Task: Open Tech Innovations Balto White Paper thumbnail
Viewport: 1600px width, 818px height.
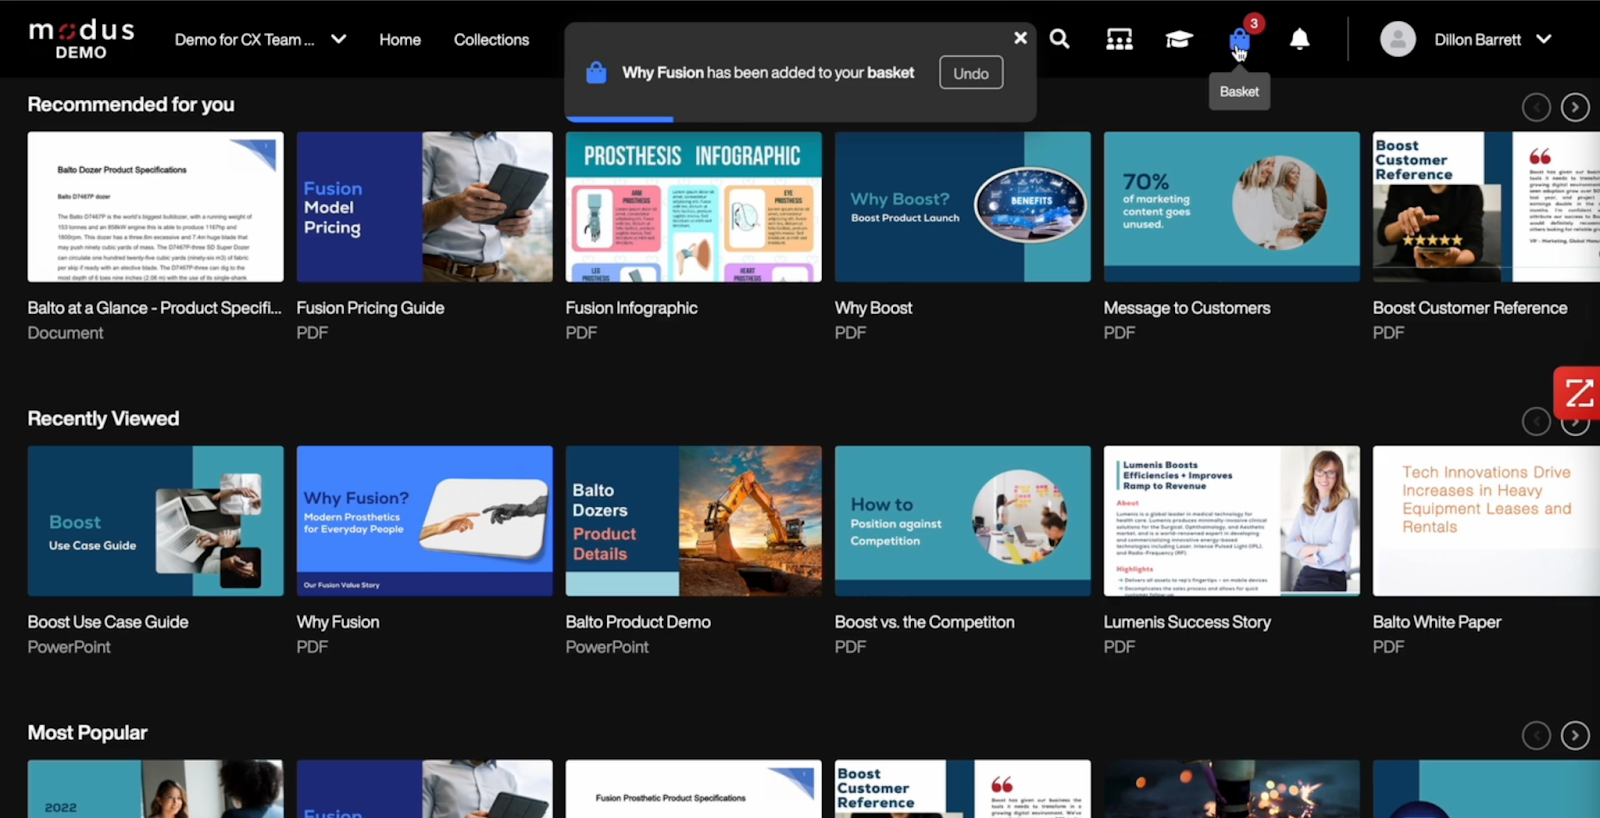Action: click(1486, 521)
